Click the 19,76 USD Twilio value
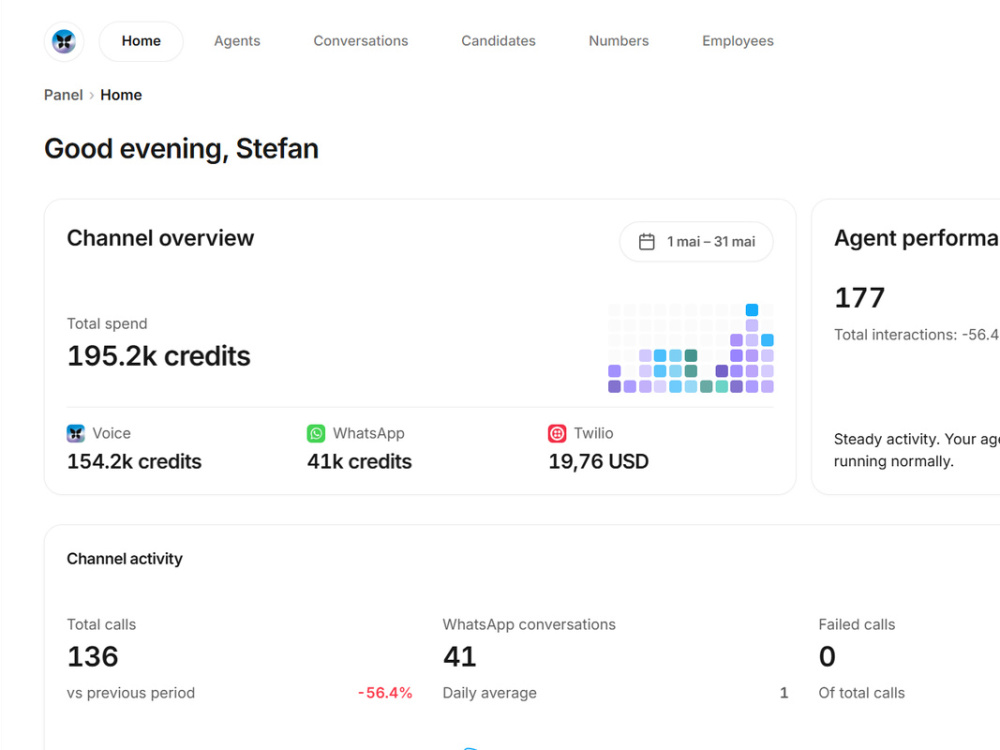This screenshot has width=1000, height=750. (598, 462)
